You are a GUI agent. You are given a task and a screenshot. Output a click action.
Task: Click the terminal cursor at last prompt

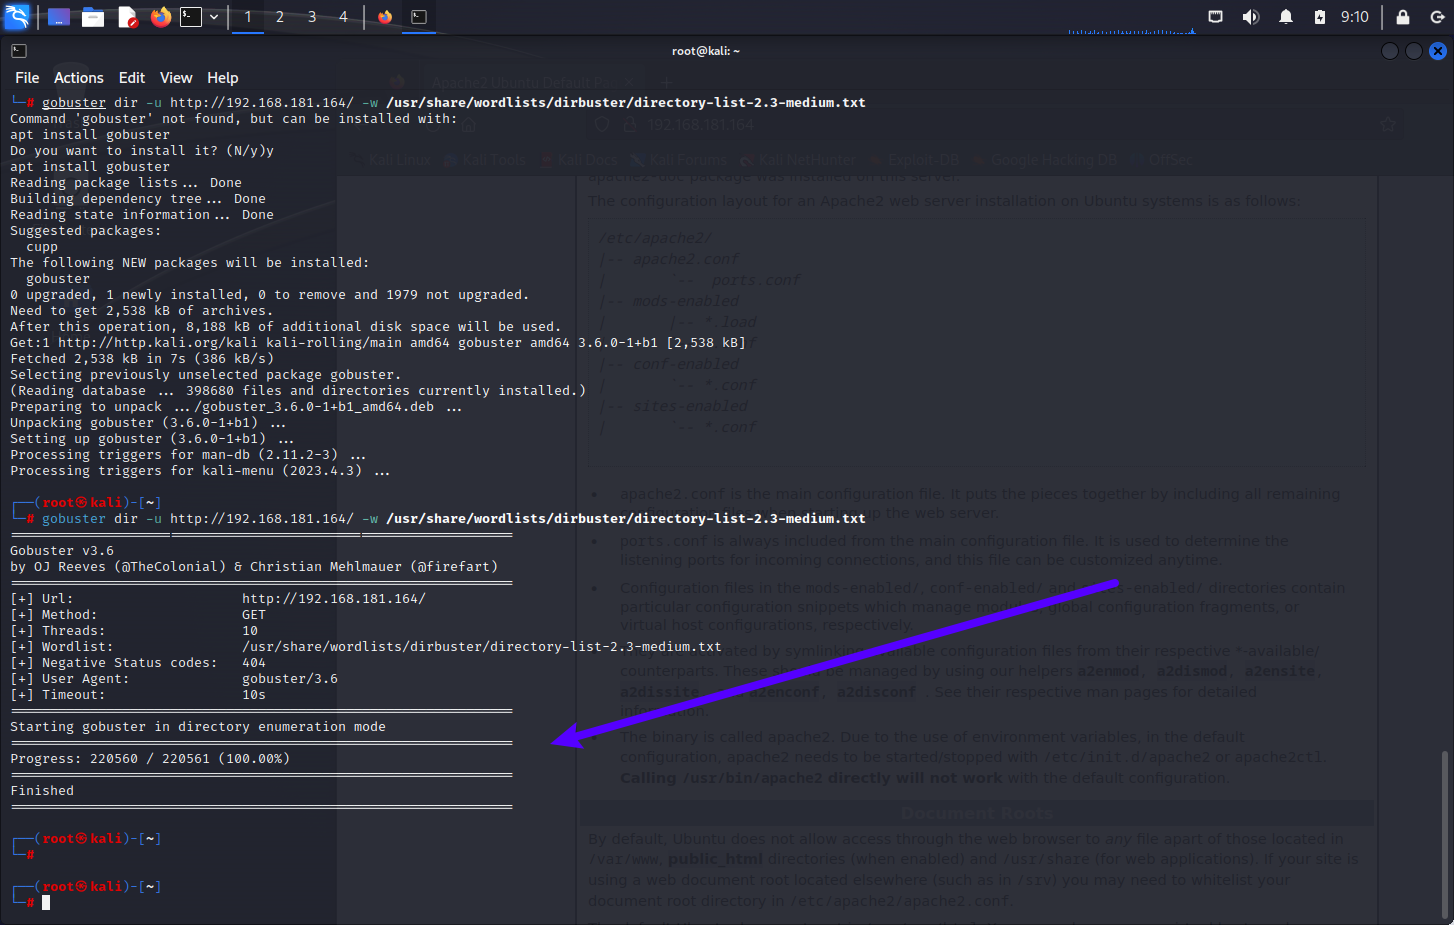tap(46, 902)
